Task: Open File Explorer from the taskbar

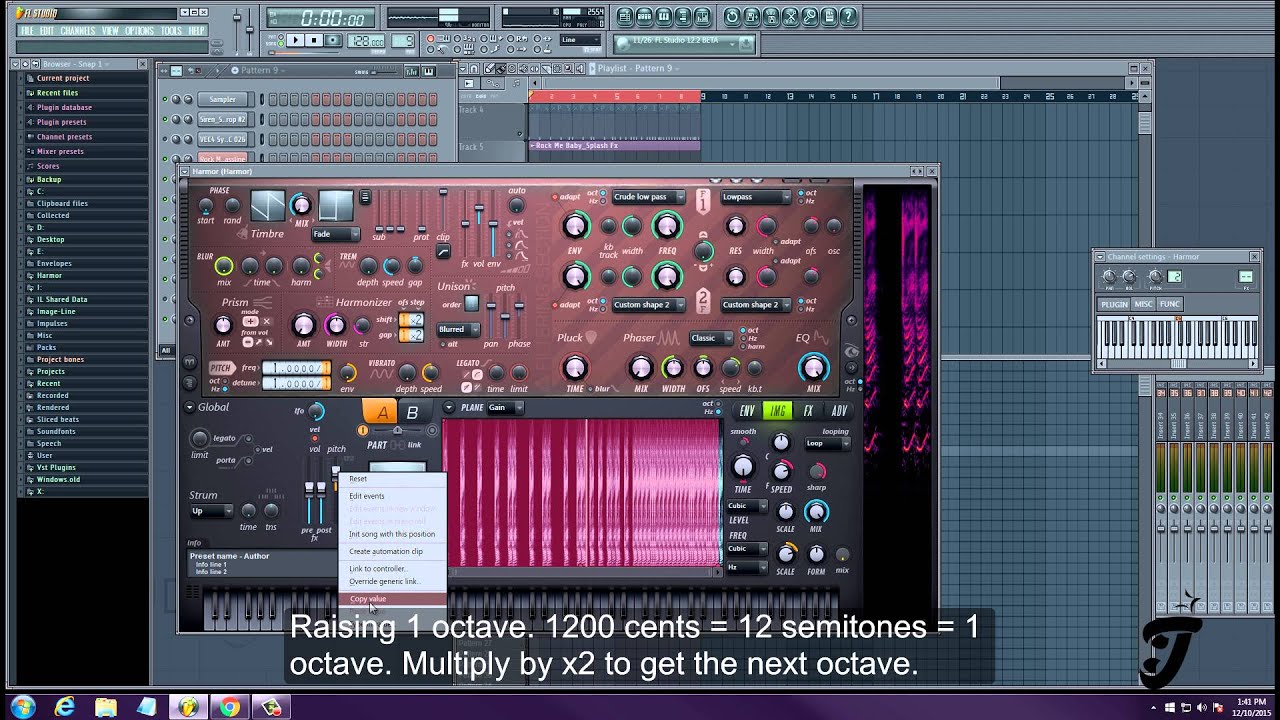Action: [106, 707]
